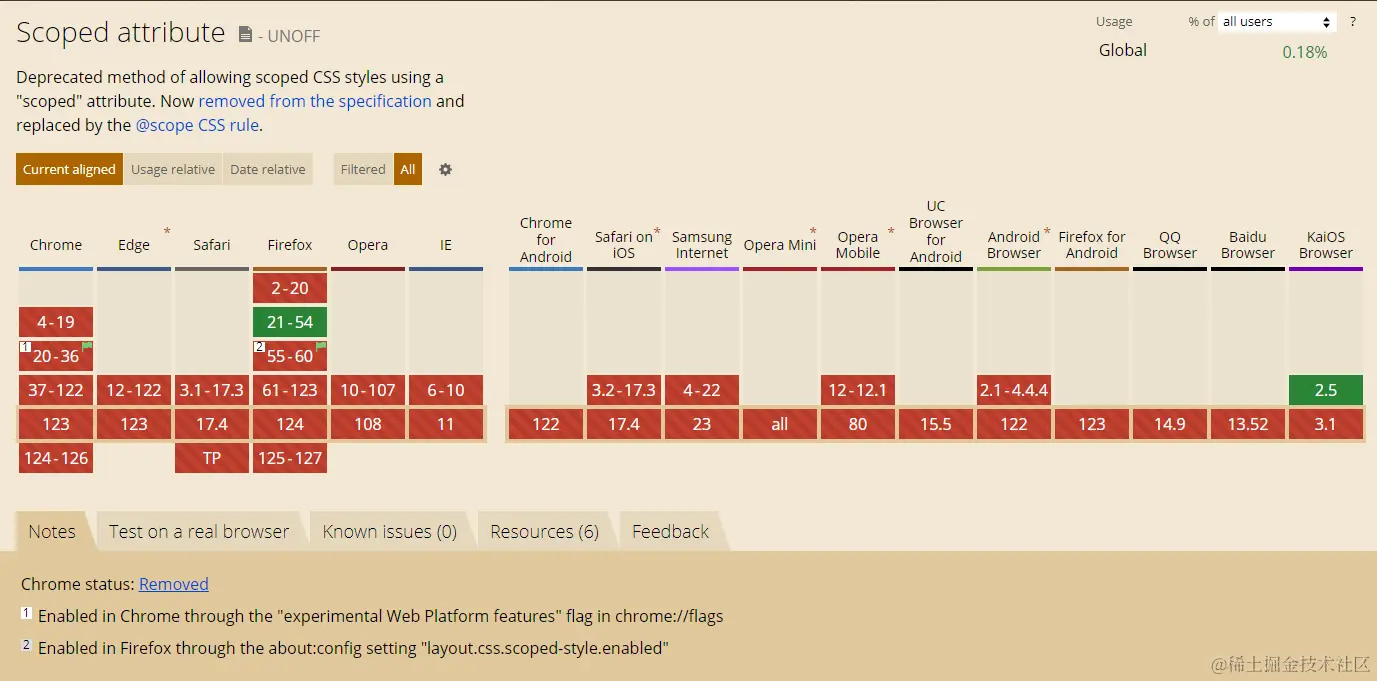Click the Firefox column header
1377x681 pixels.
tap(290, 245)
